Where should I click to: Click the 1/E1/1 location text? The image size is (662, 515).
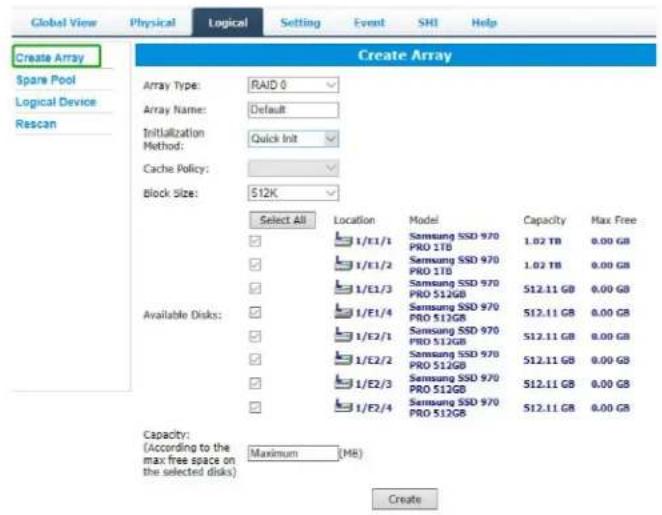coord(374,241)
